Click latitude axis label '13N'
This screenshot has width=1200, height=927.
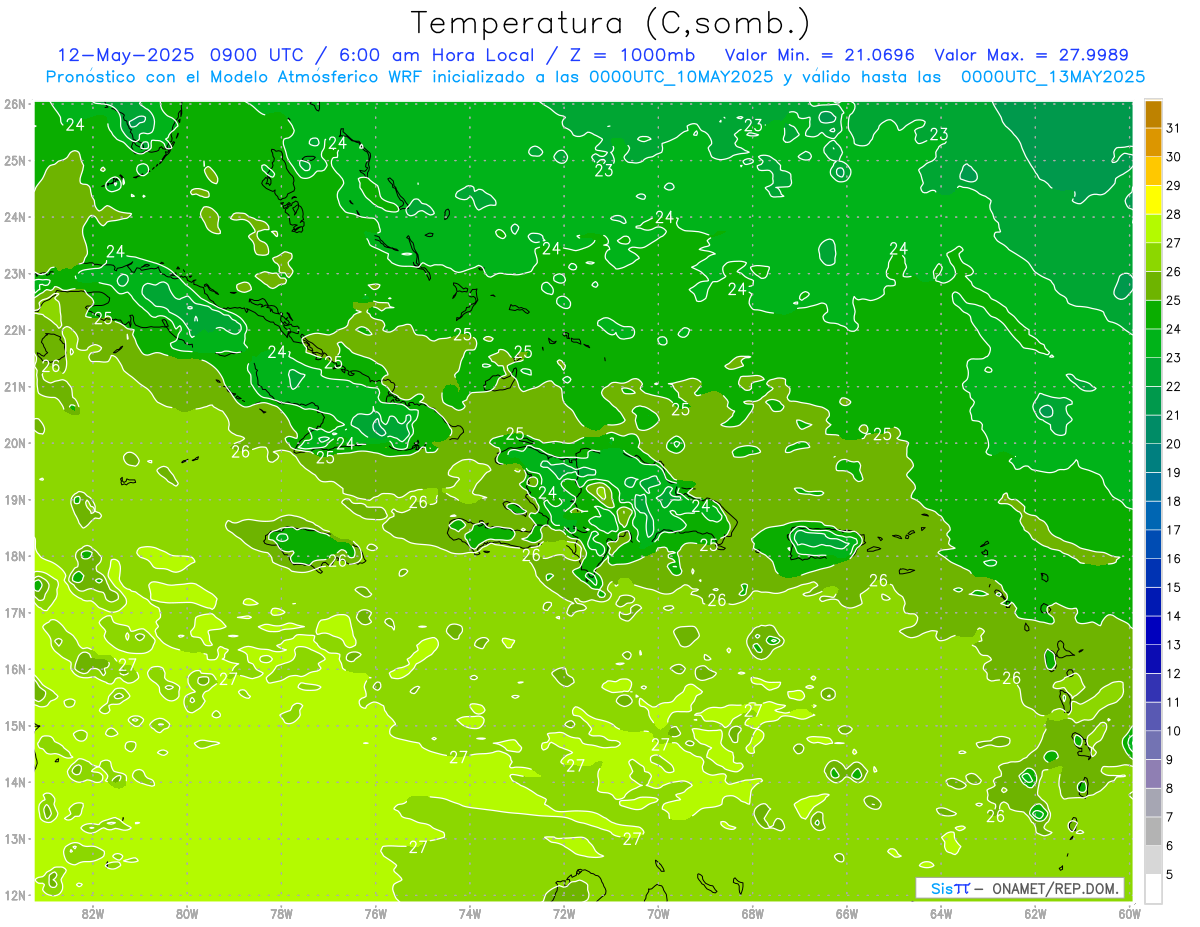pyautogui.click(x=15, y=839)
